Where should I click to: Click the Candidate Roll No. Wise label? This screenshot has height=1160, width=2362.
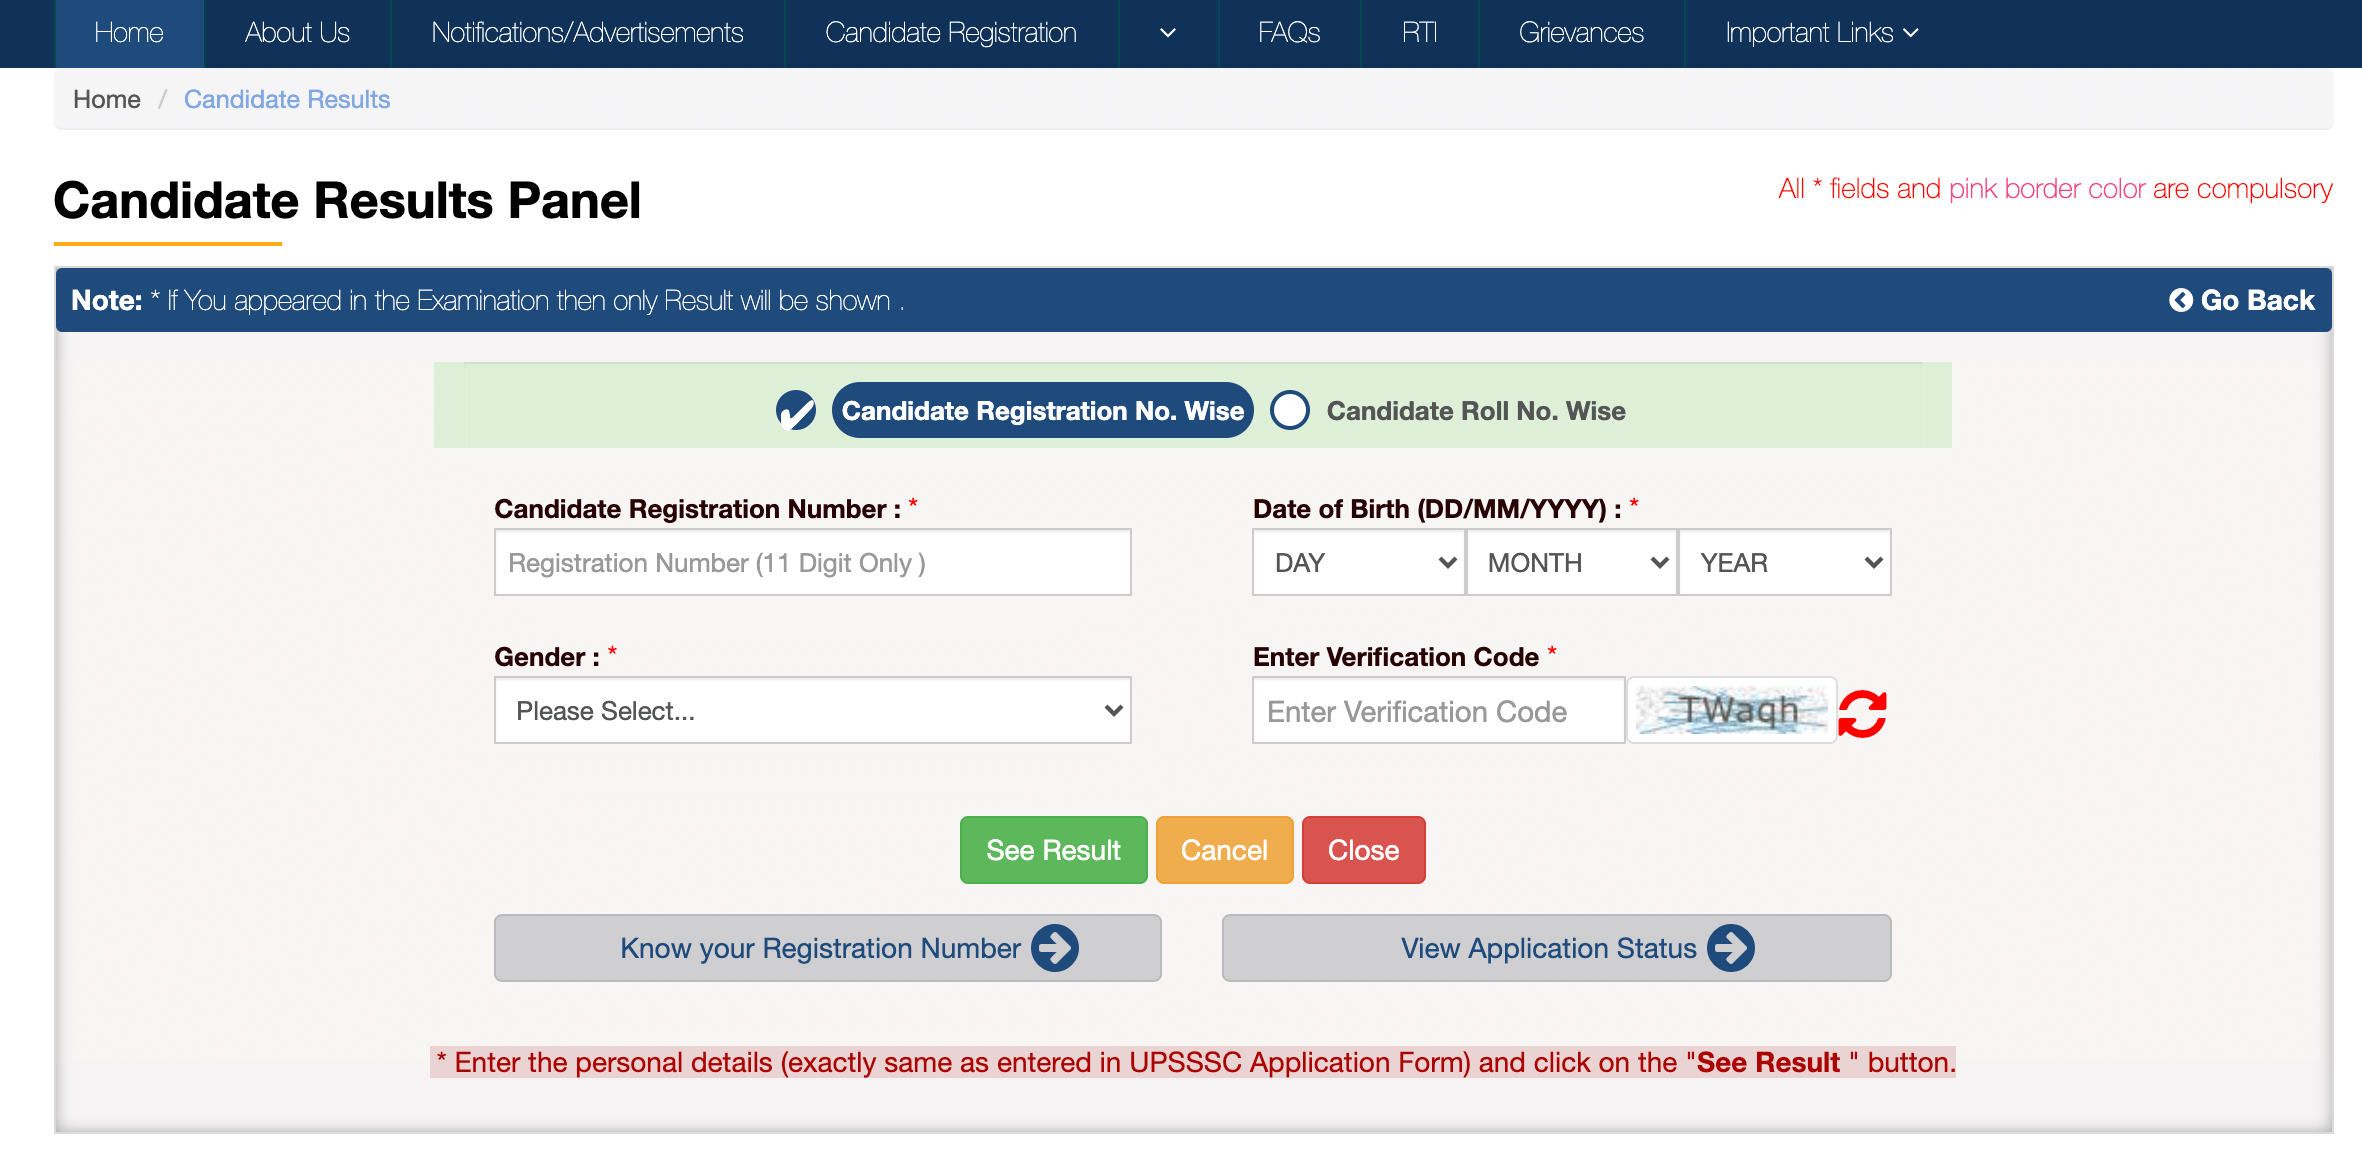(x=1476, y=411)
